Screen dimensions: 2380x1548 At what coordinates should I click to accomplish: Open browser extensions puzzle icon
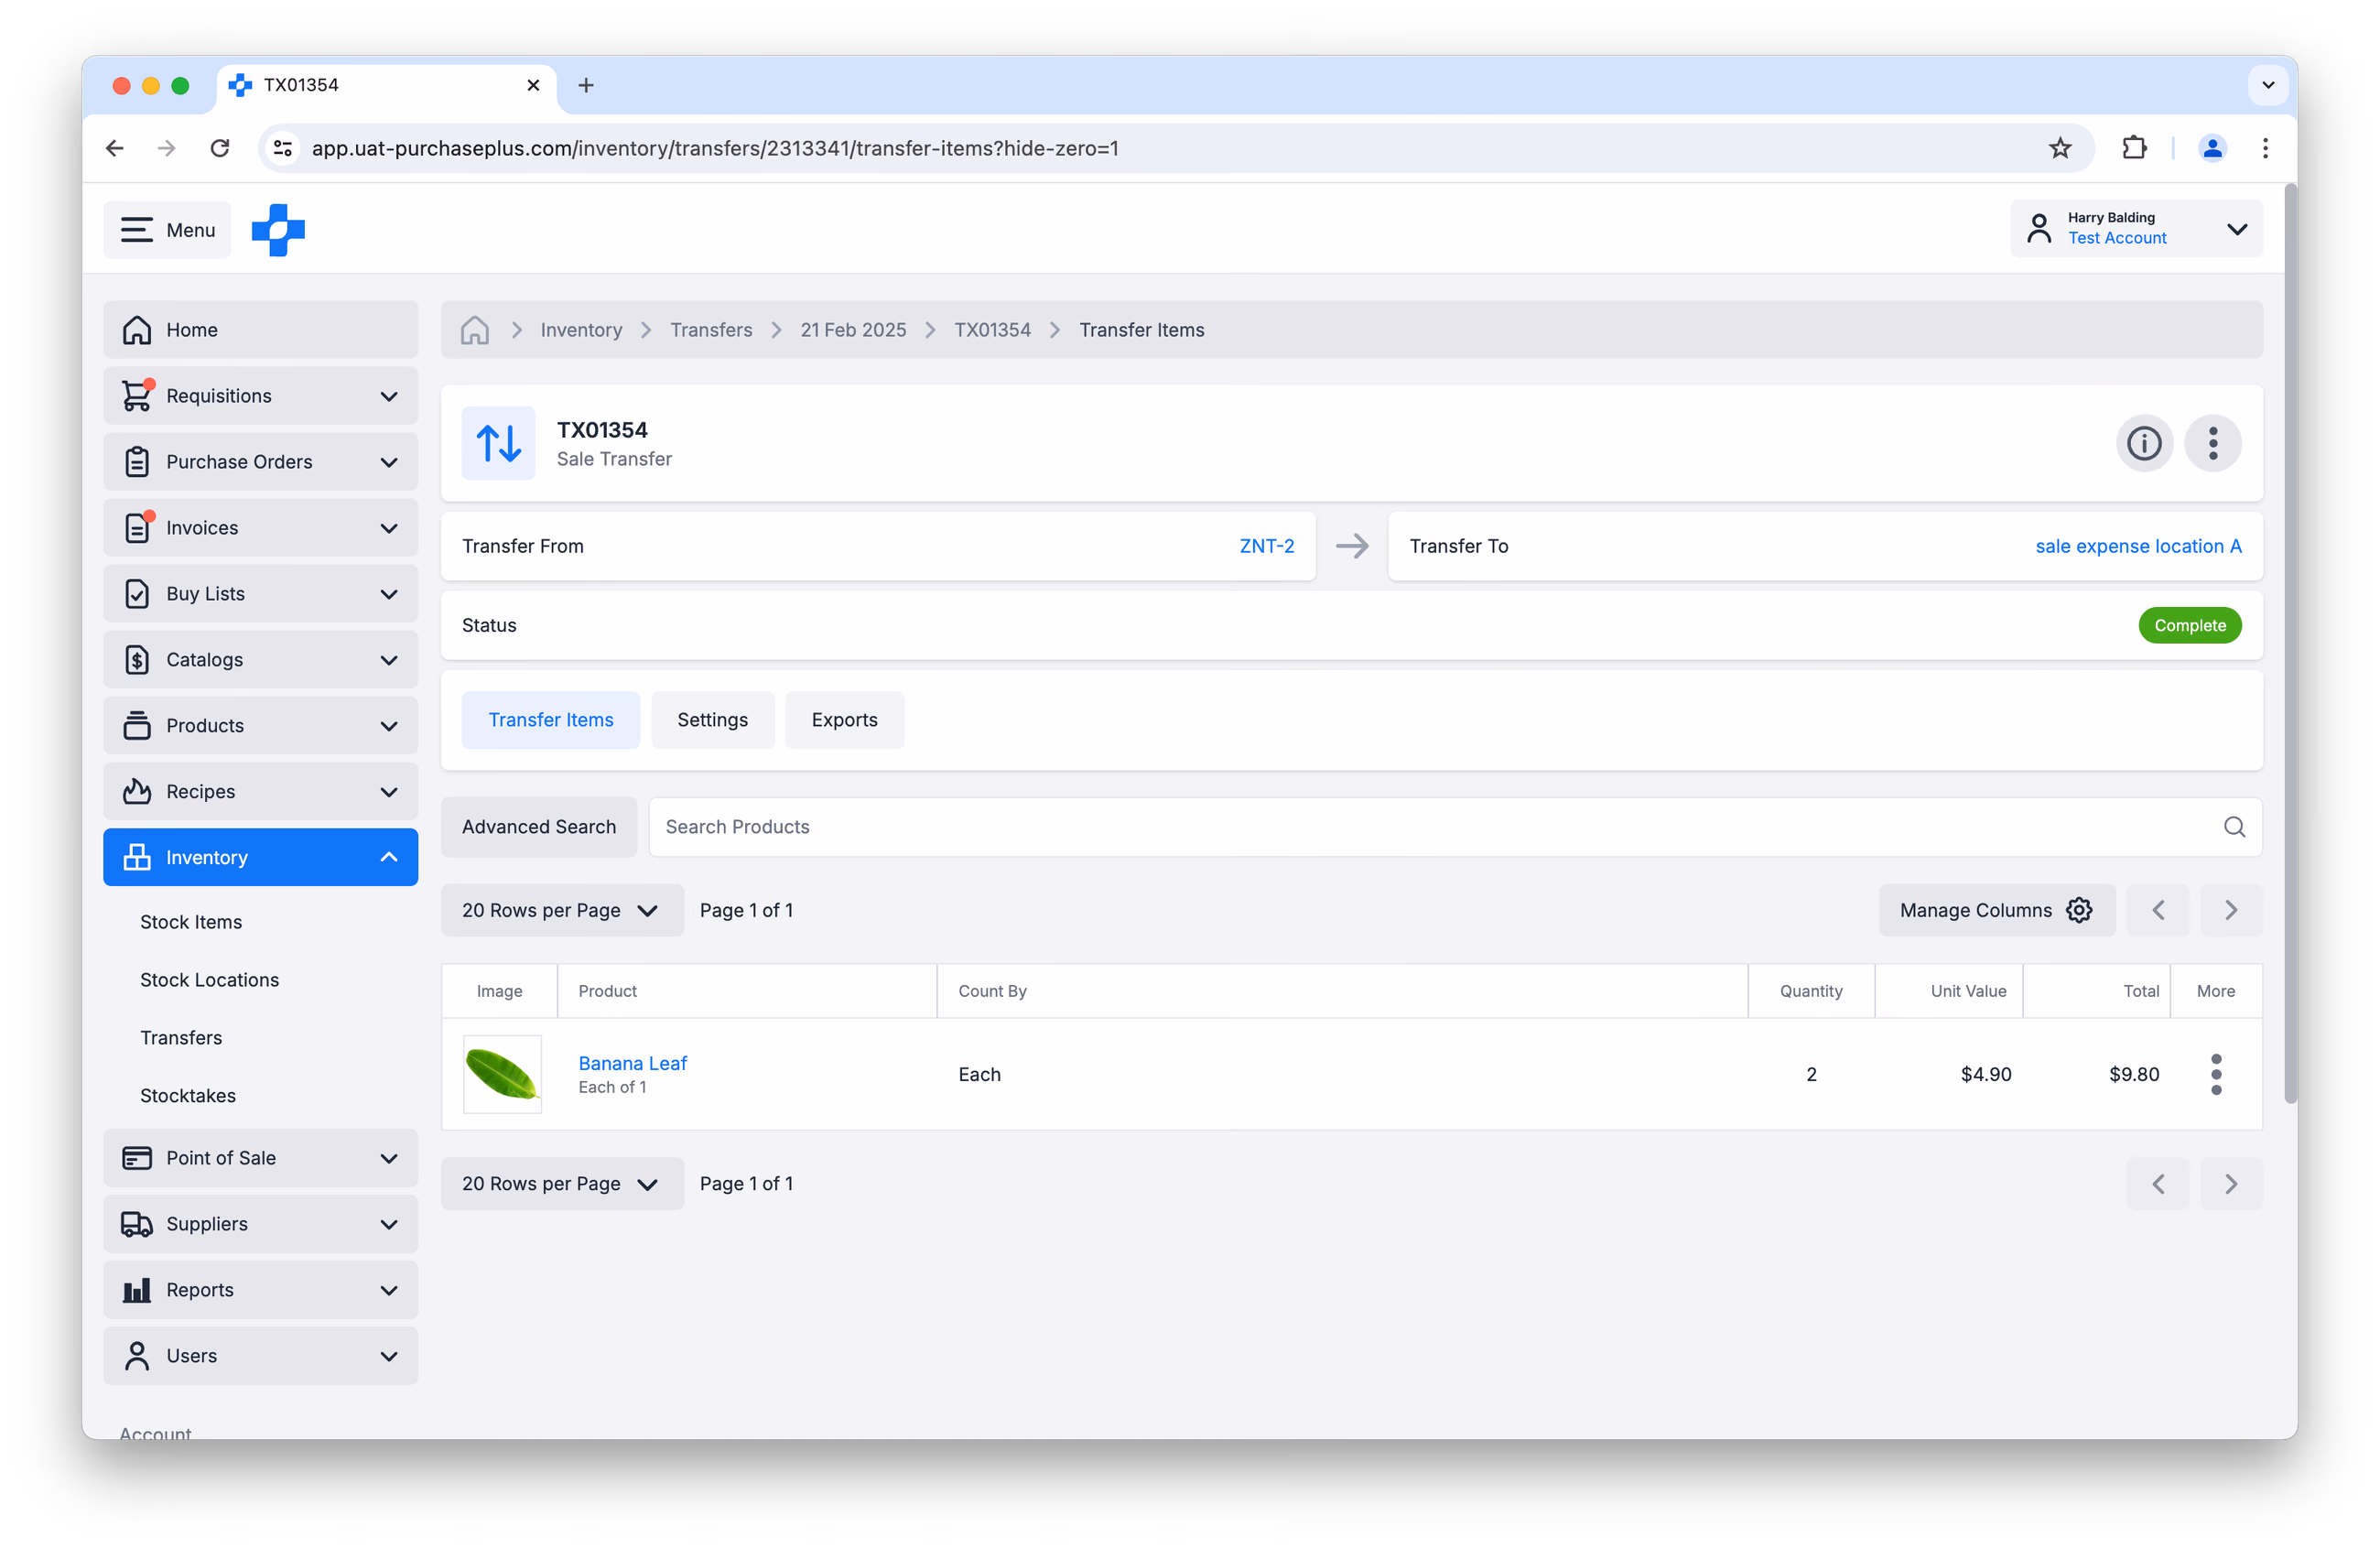coord(2134,148)
